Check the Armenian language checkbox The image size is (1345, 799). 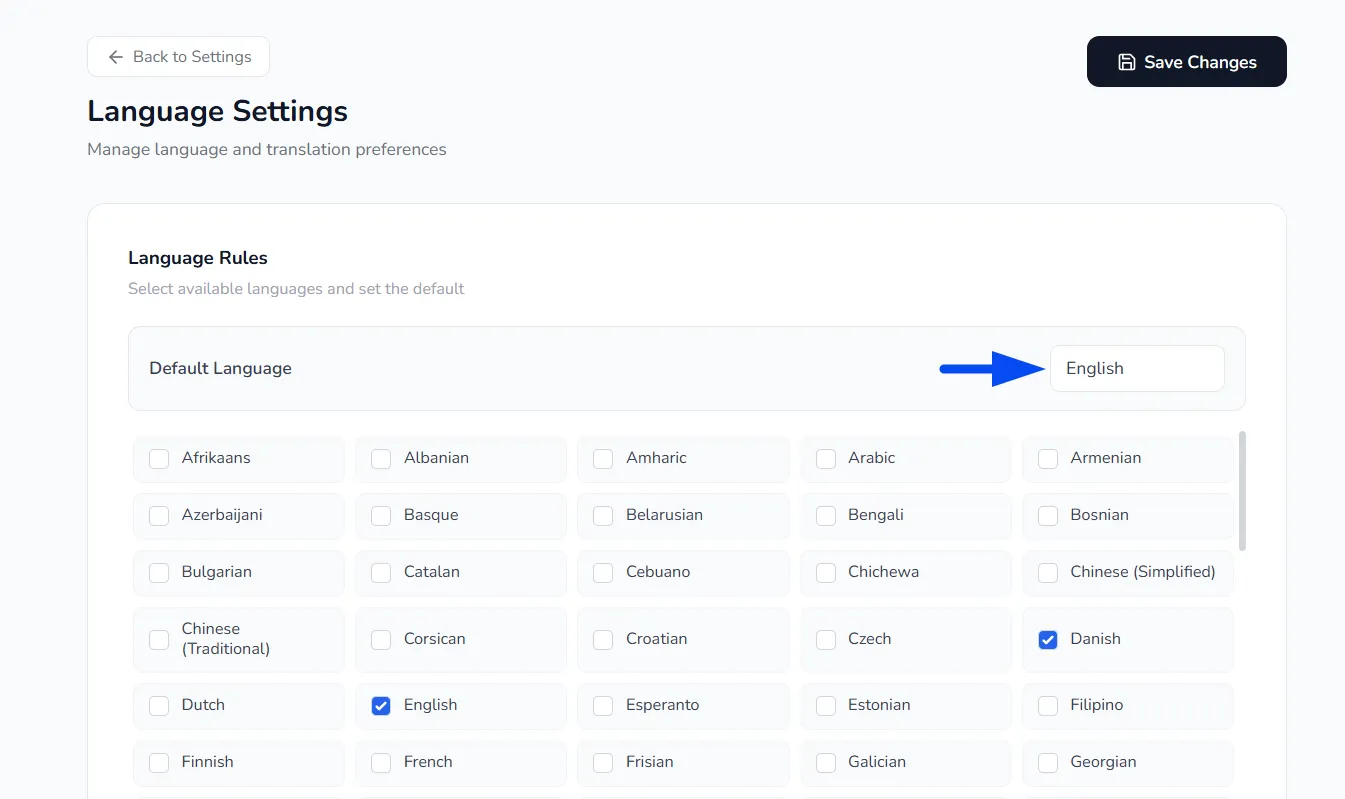pyautogui.click(x=1048, y=458)
